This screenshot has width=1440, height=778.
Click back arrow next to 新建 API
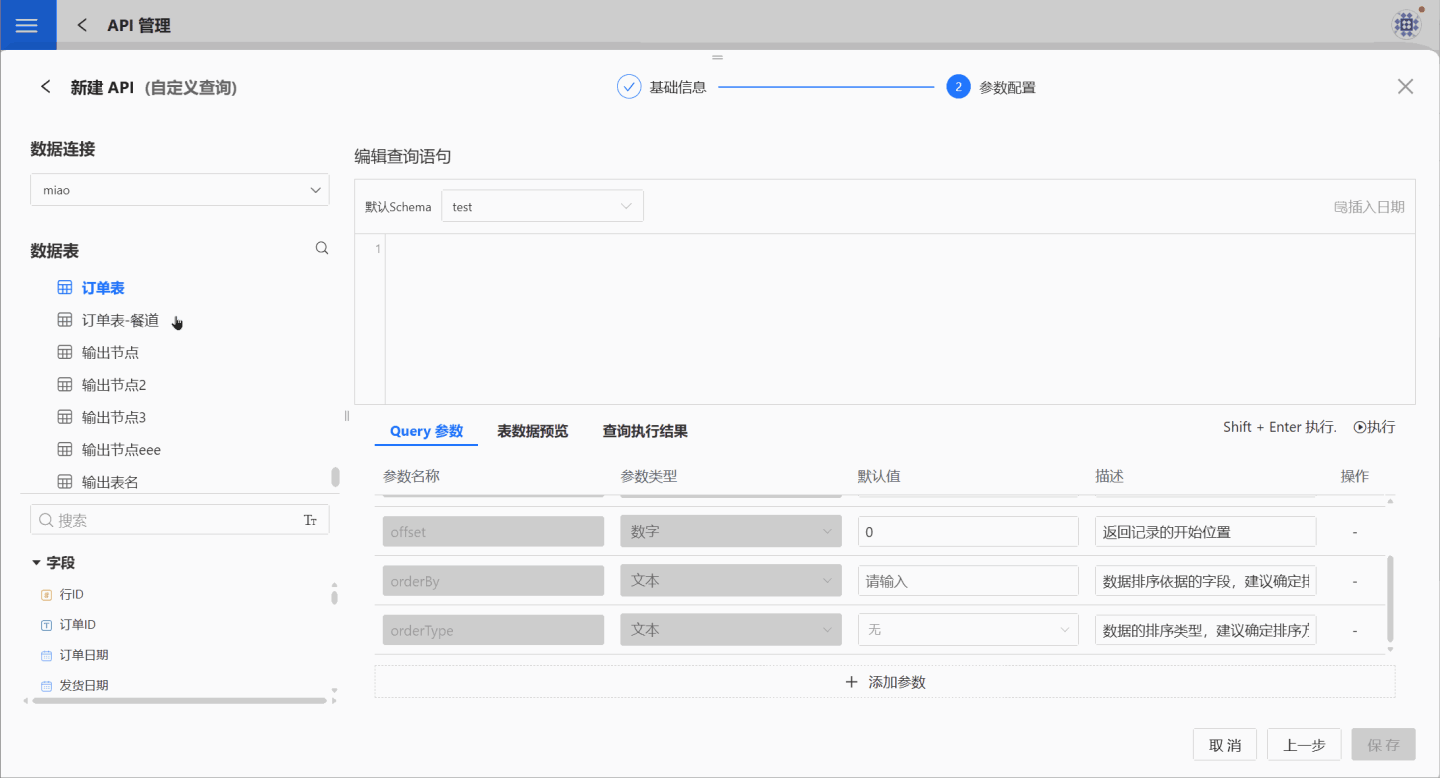45,87
